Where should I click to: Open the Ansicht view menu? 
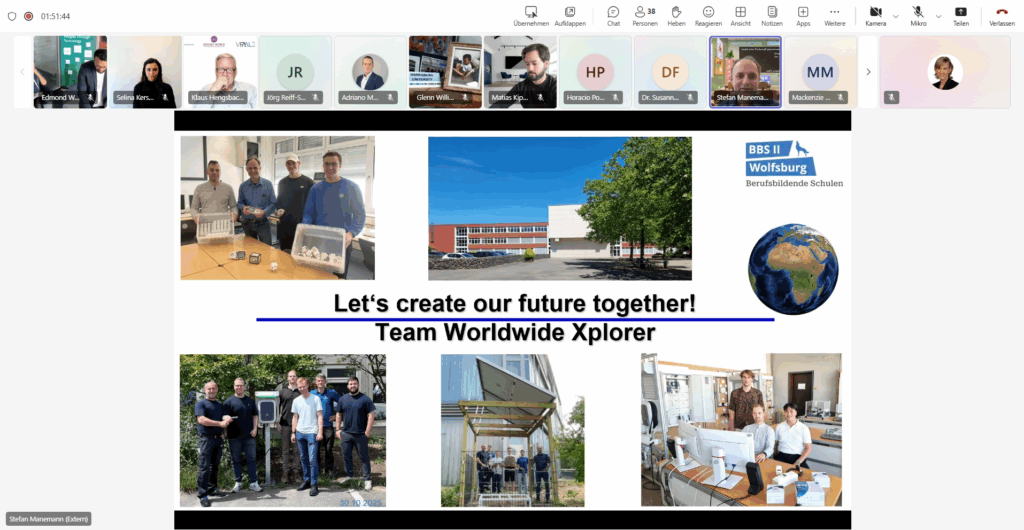click(x=740, y=16)
